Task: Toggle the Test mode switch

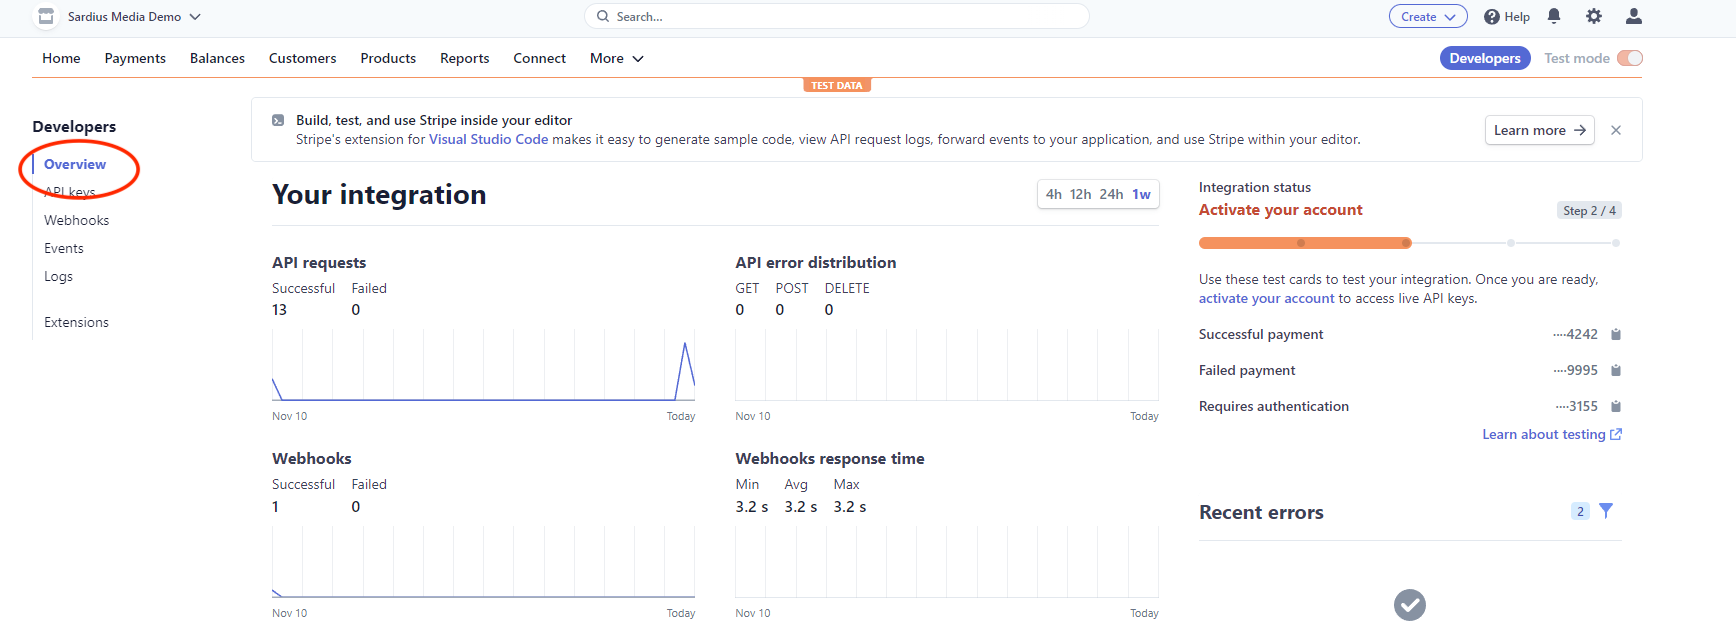Action: [x=1630, y=58]
